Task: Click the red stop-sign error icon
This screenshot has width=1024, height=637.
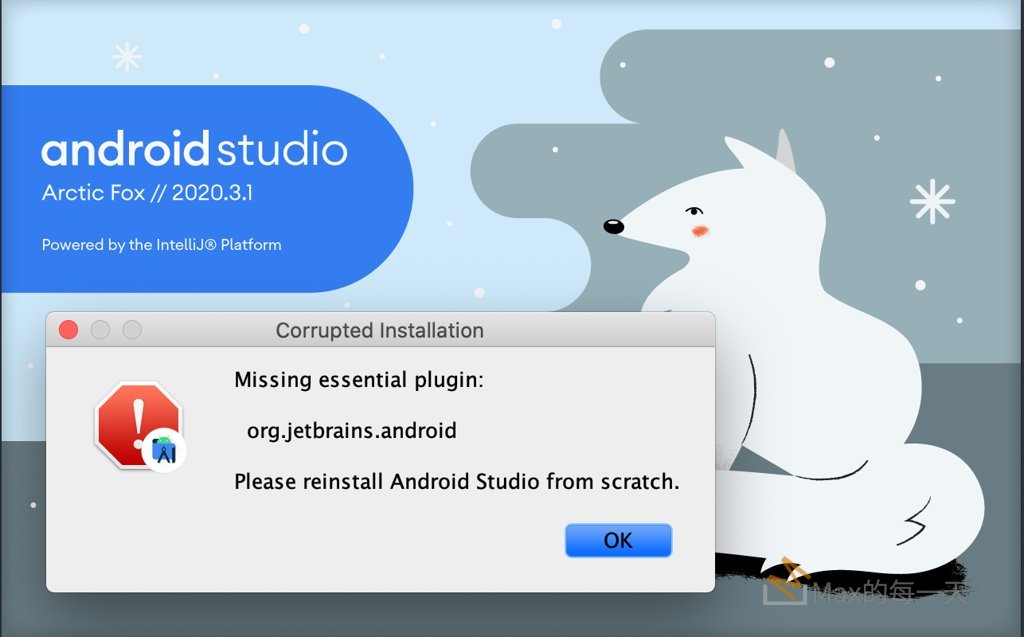Action: [135, 423]
